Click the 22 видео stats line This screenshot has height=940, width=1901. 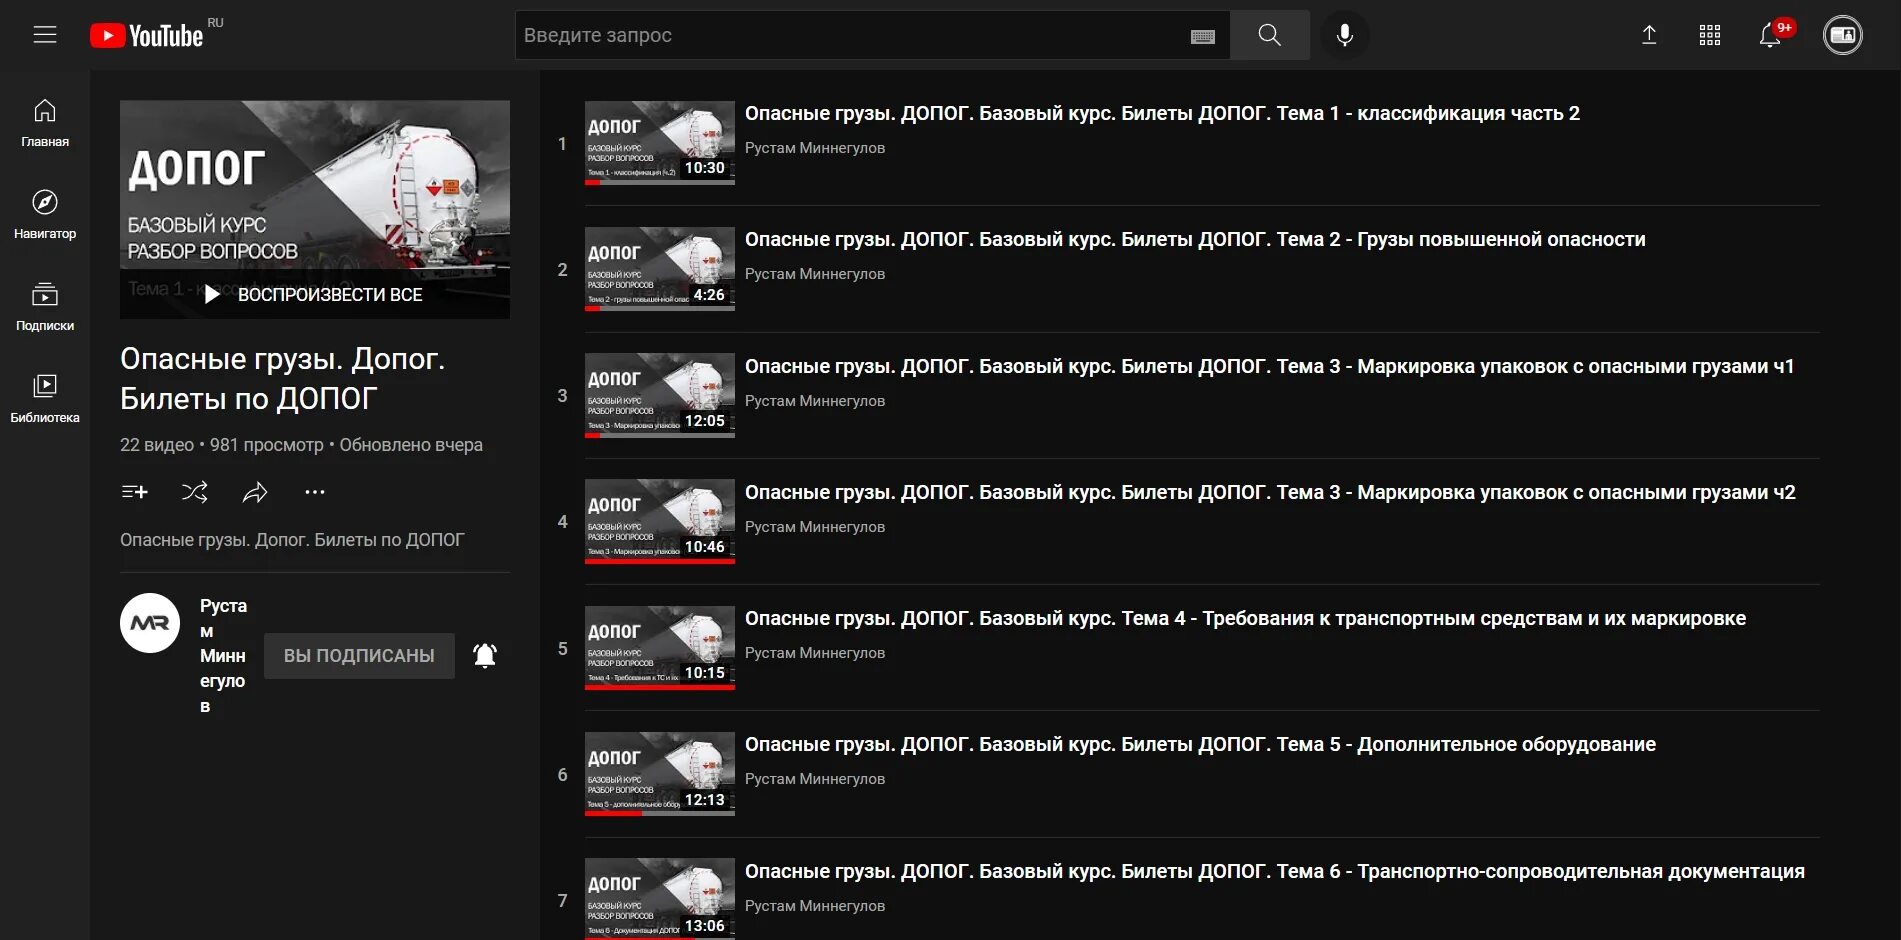pos(301,444)
